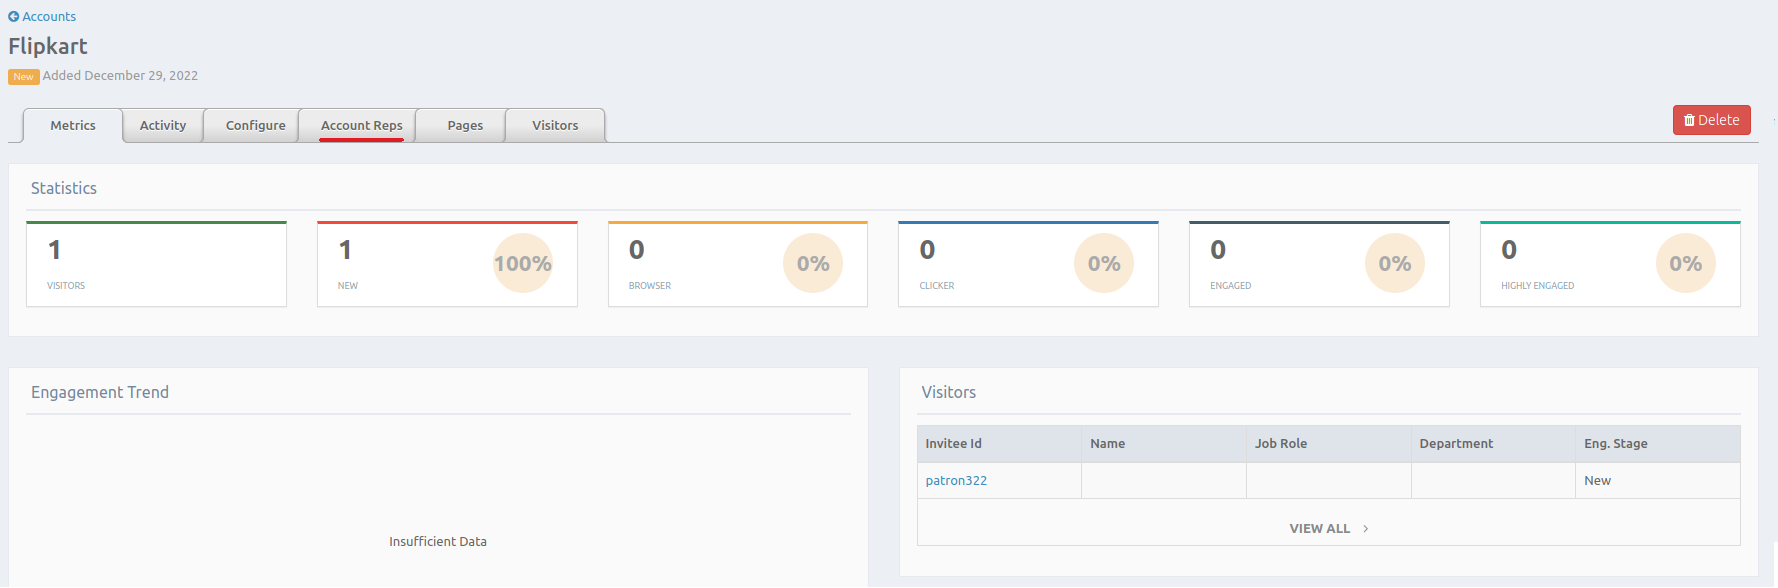The image size is (1778, 588).
Task: Click the Visitors panel heading
Action: 948,393
